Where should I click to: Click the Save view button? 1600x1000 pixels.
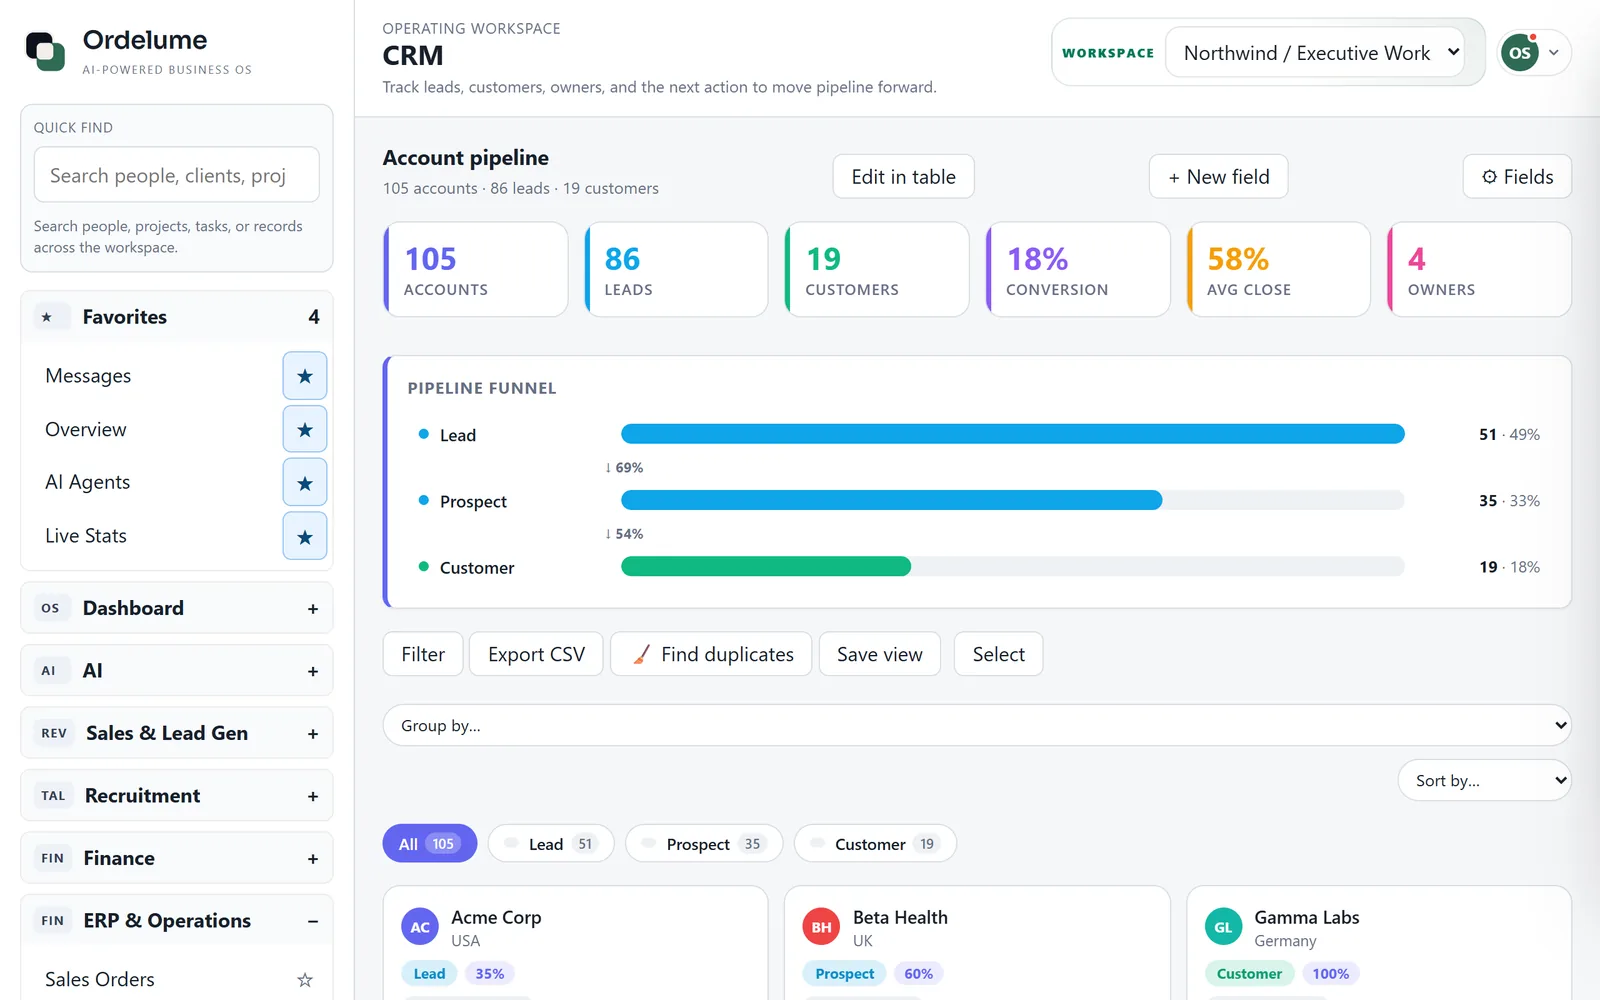tap(880, 654)
